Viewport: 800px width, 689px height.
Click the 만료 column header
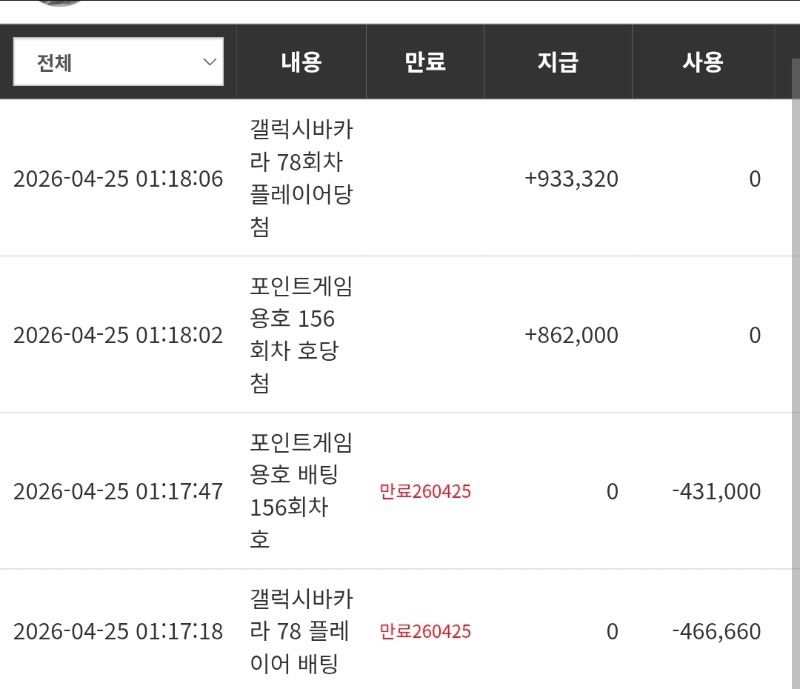coord(425,62)
